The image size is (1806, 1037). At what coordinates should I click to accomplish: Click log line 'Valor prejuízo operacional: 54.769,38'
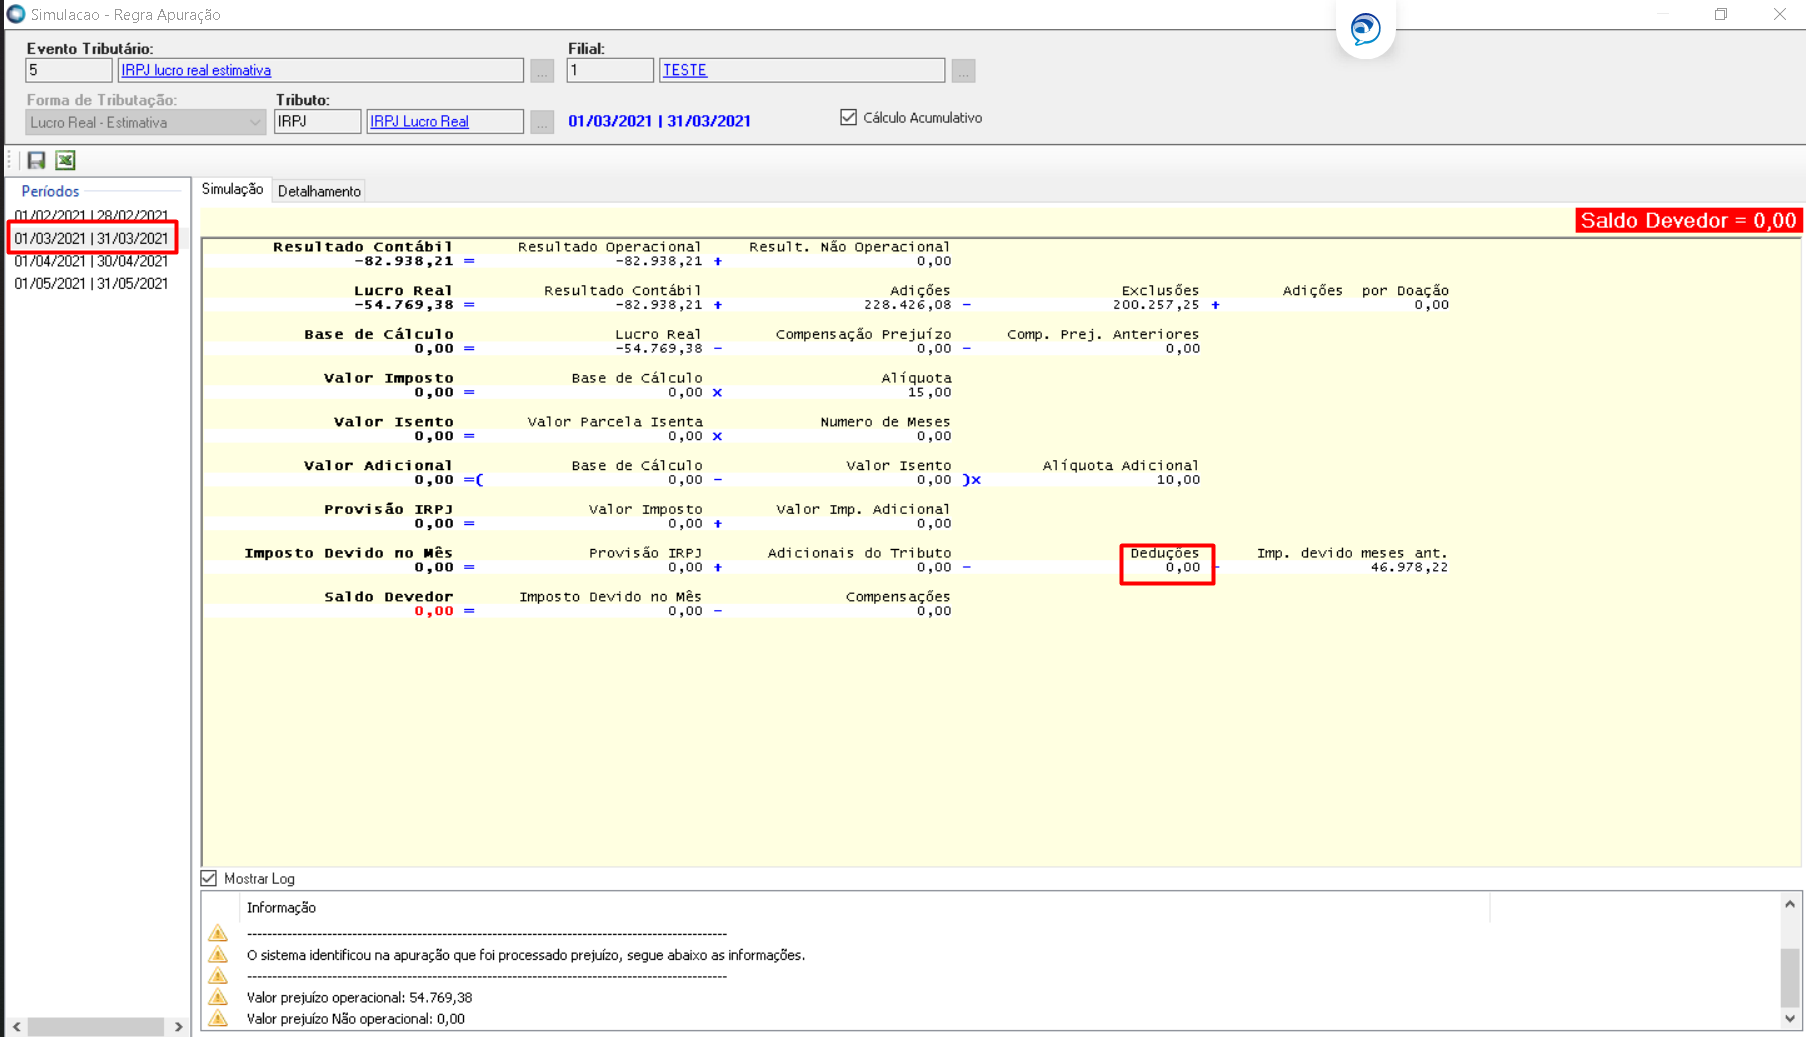coord(359,997)
